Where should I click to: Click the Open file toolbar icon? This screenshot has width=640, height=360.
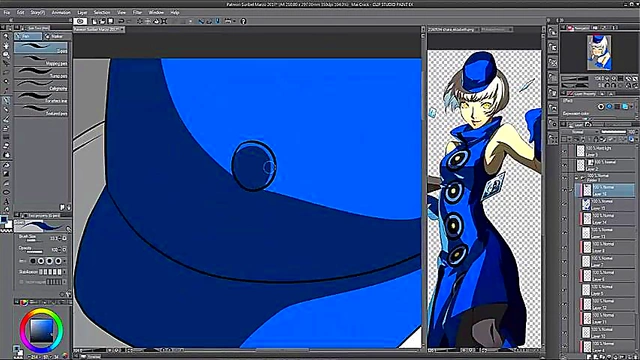point(102,21)
